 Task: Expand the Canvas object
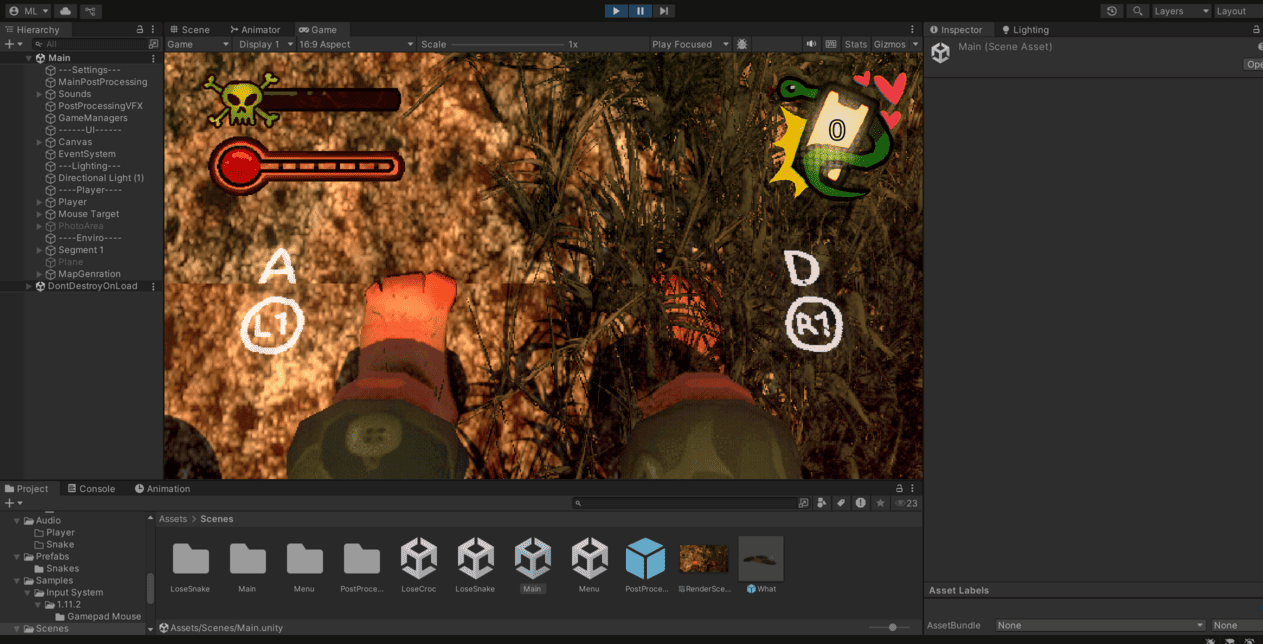click(x=39, y=142)
